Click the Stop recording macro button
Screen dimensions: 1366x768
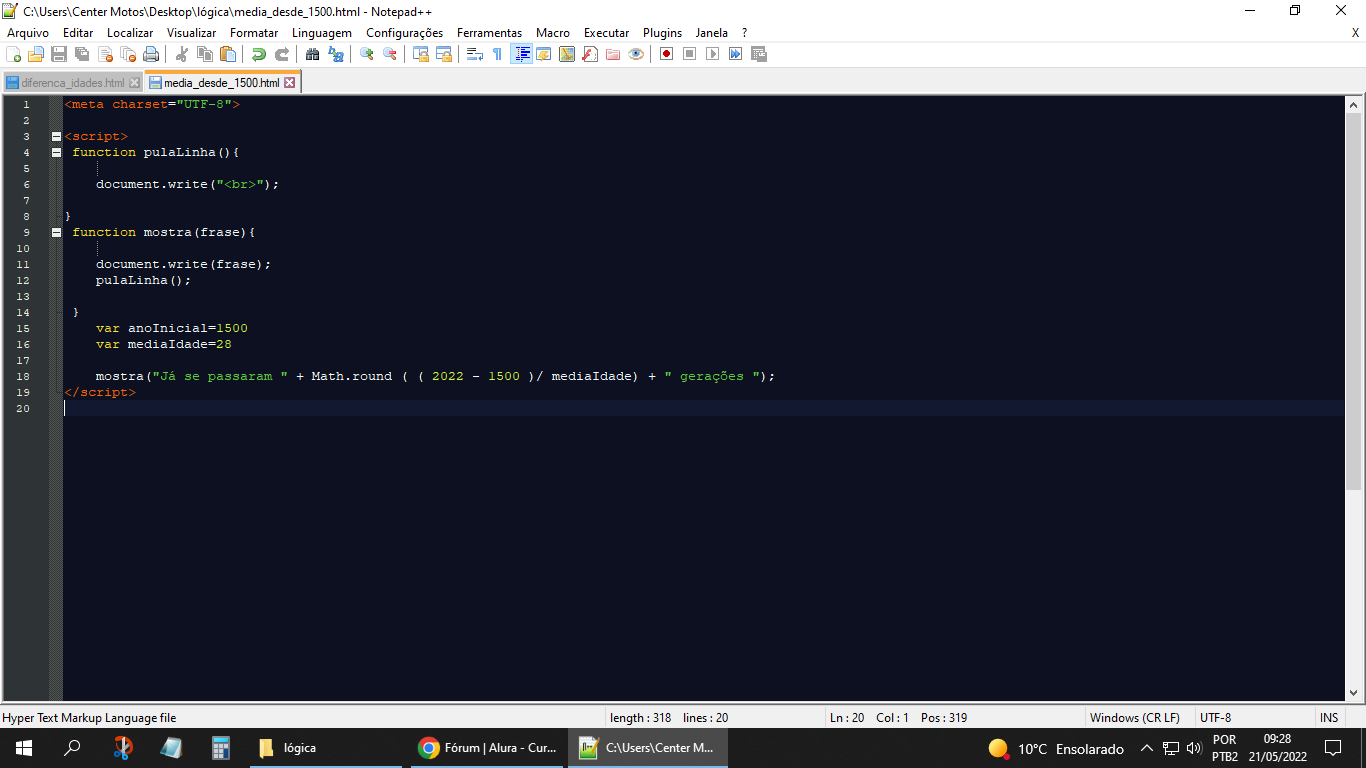[689, 54]
